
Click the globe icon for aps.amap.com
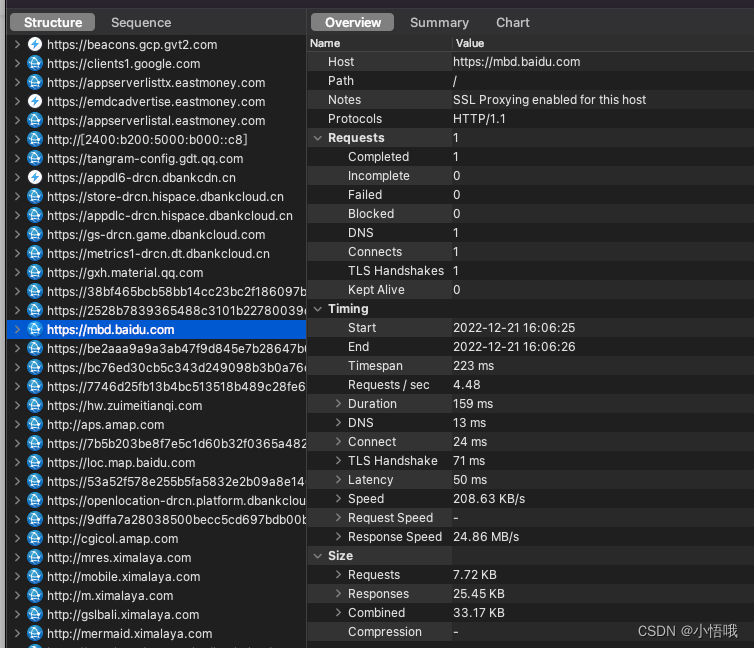[x=35, y=424]
